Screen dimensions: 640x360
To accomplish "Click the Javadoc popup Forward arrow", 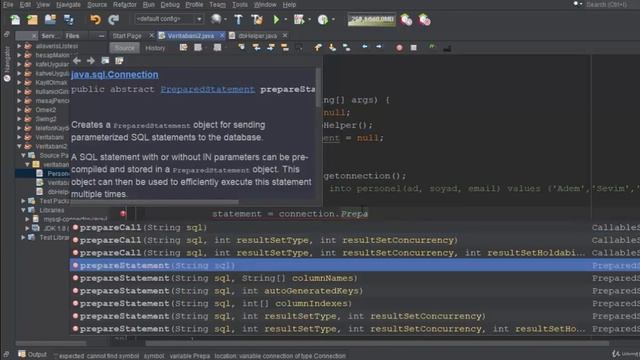I will tap(91, 61).
